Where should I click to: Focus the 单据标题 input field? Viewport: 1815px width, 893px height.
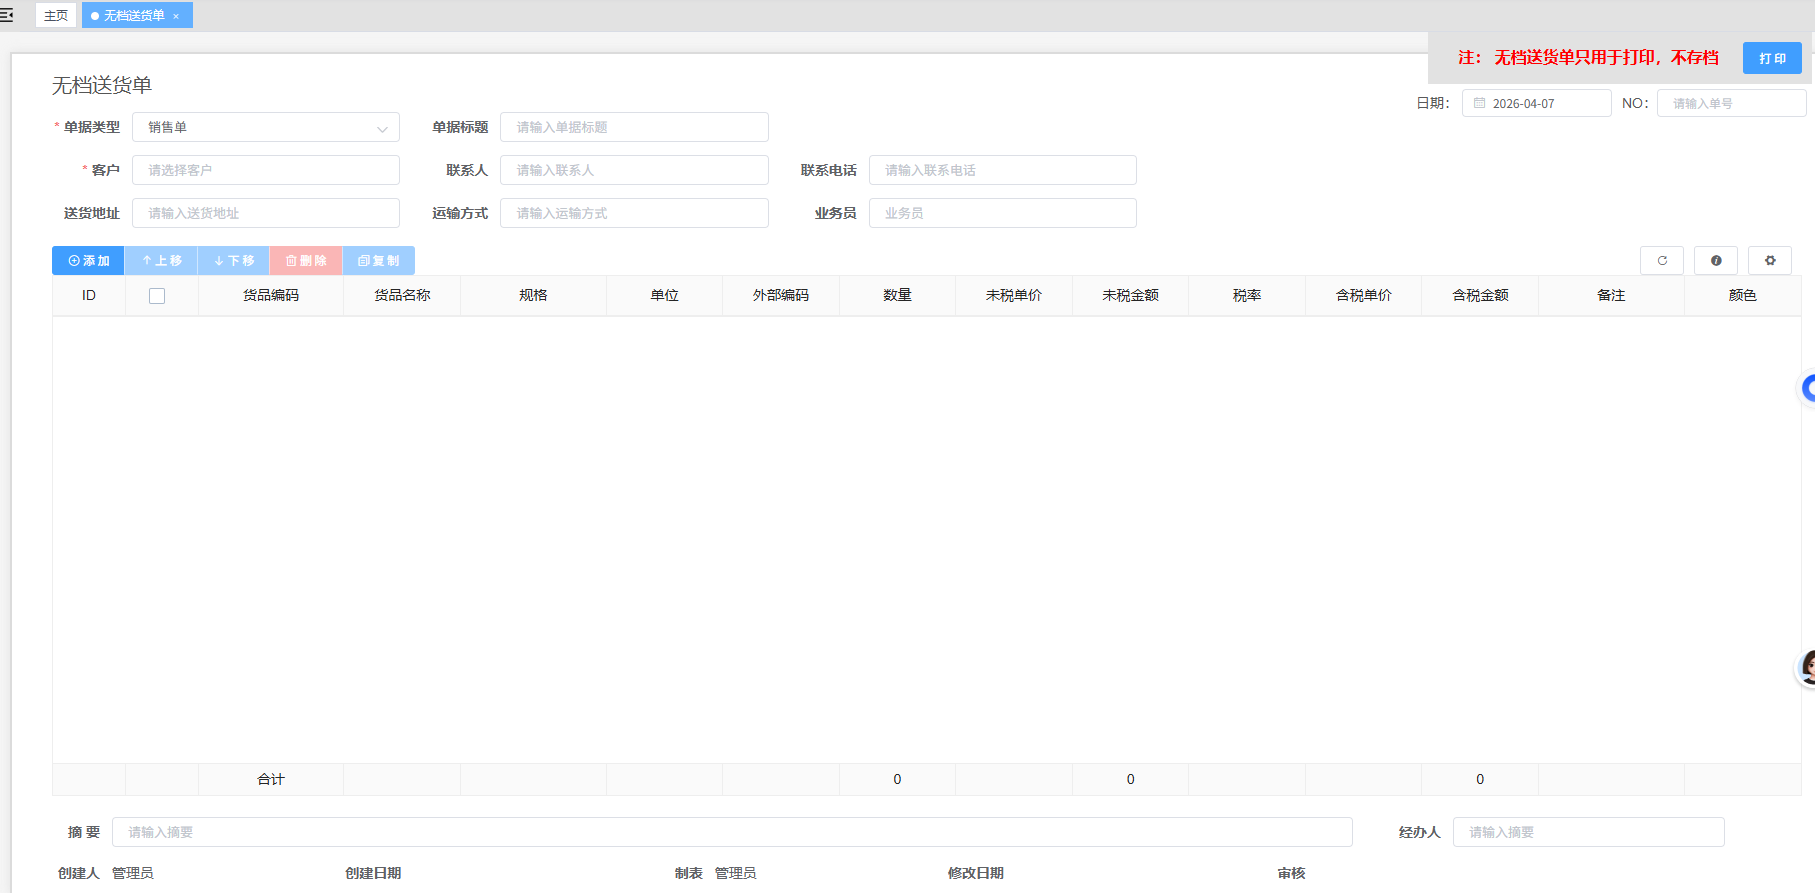point(634,127)
